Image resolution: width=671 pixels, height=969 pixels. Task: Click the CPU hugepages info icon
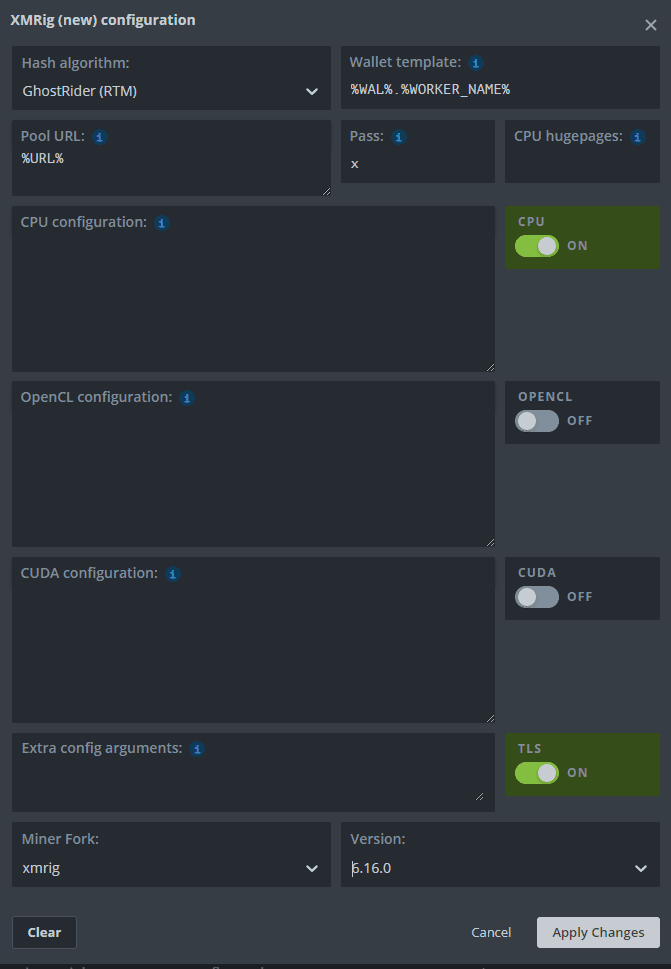pos(638,137)
